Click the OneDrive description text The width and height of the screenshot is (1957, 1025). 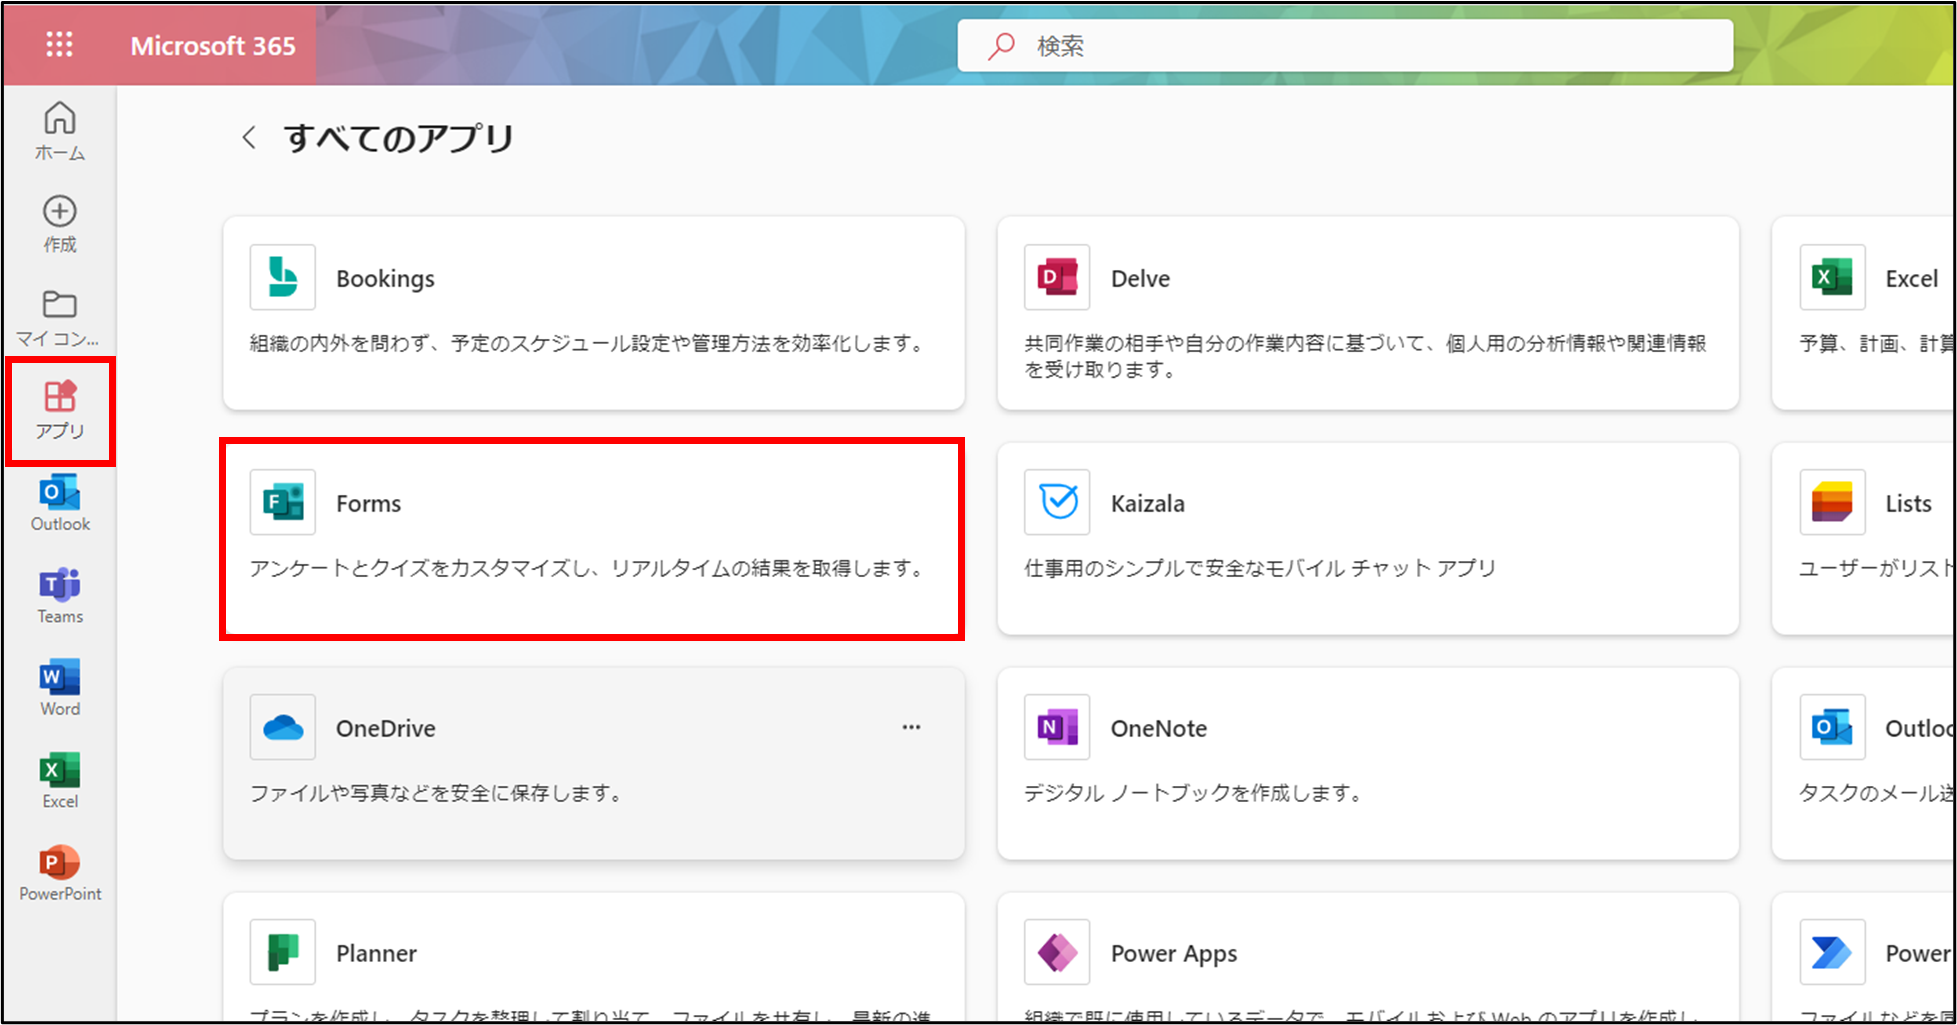point(436,793)
